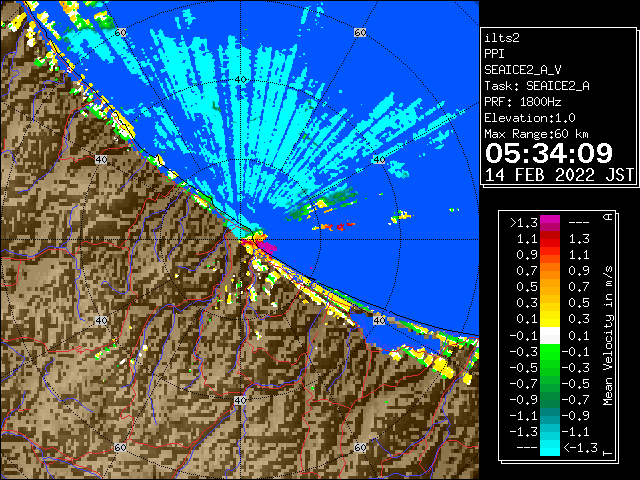Click the 'T' letter at the legend bottom
The height and width of the screenshot is (480, 640).
click(608, 453)
